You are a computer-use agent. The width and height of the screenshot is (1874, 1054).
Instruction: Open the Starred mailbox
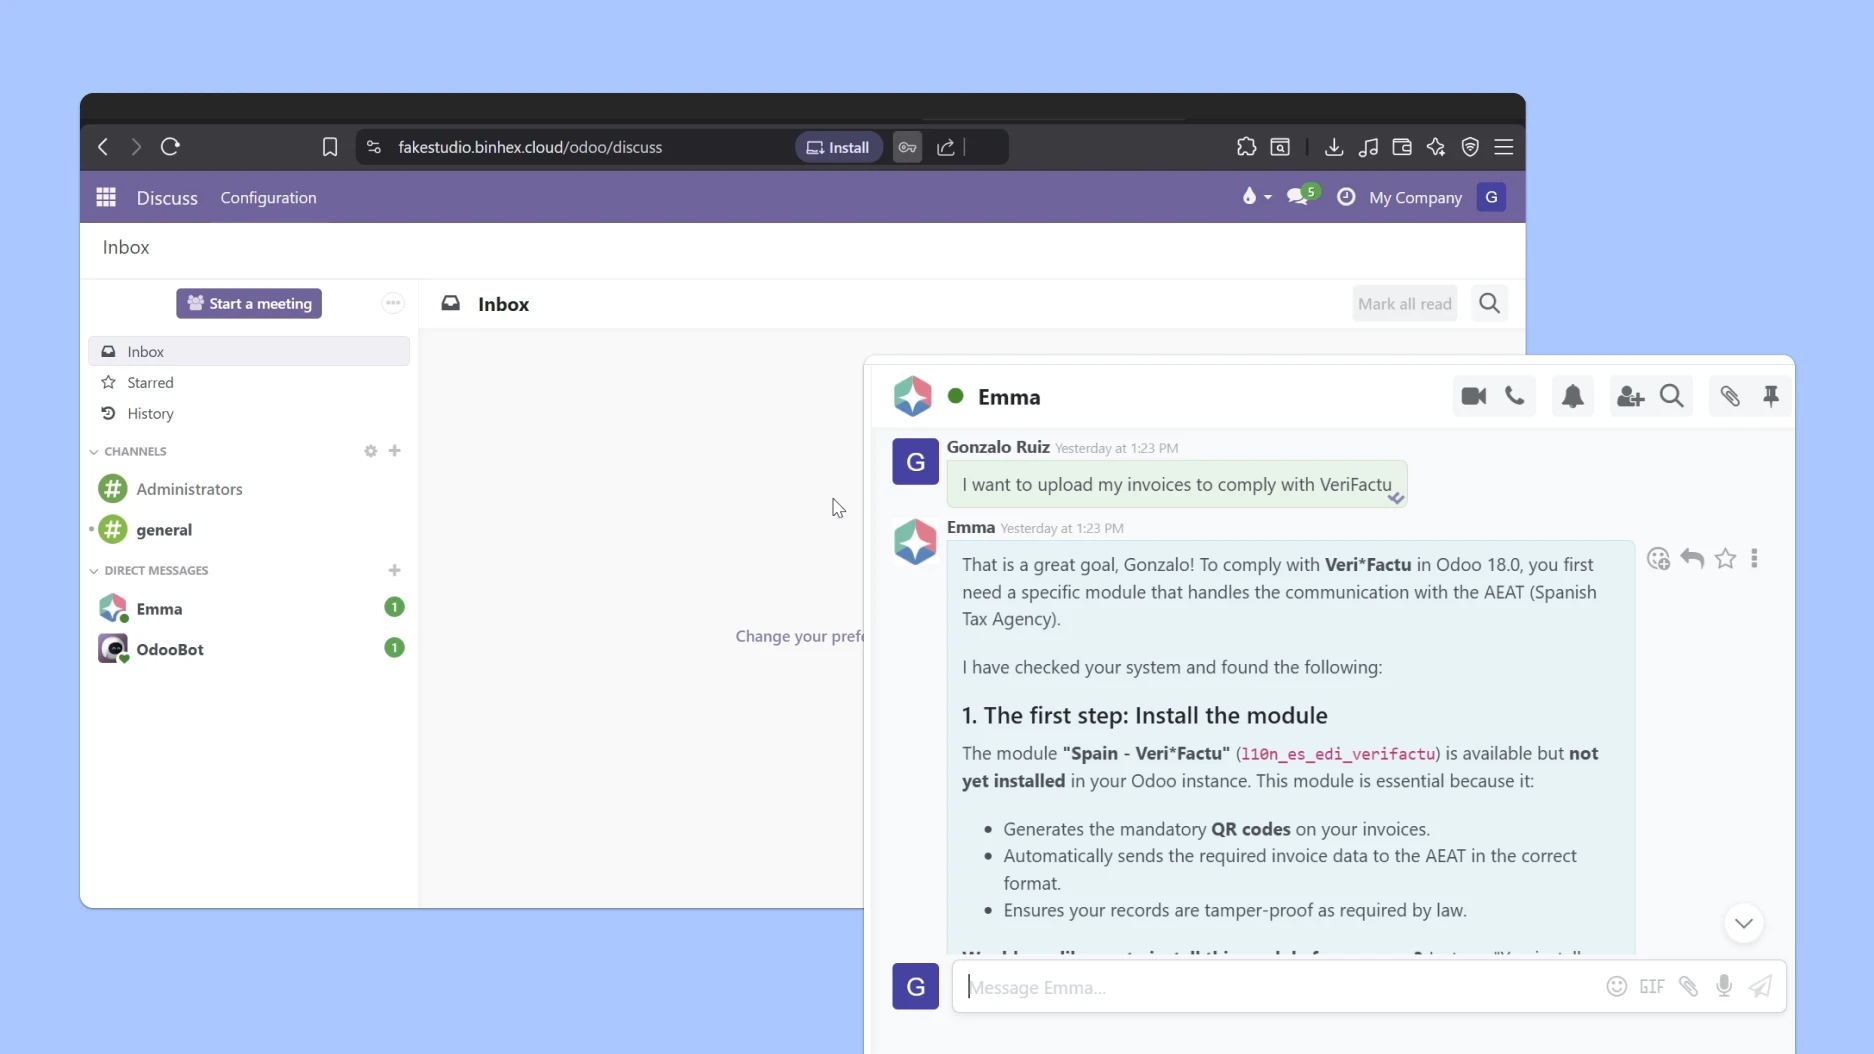pos(249,382)
